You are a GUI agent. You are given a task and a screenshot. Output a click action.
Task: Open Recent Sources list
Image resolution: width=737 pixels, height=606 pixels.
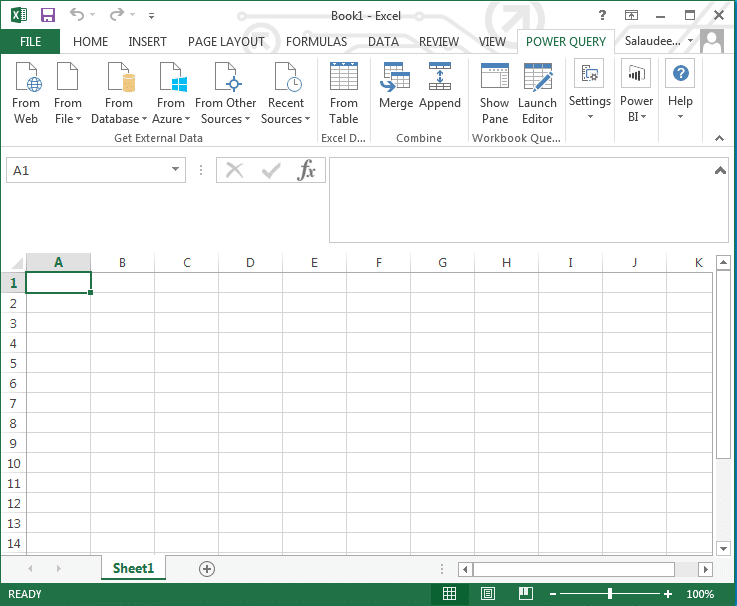pyautogui.click(x=286, y=94)
